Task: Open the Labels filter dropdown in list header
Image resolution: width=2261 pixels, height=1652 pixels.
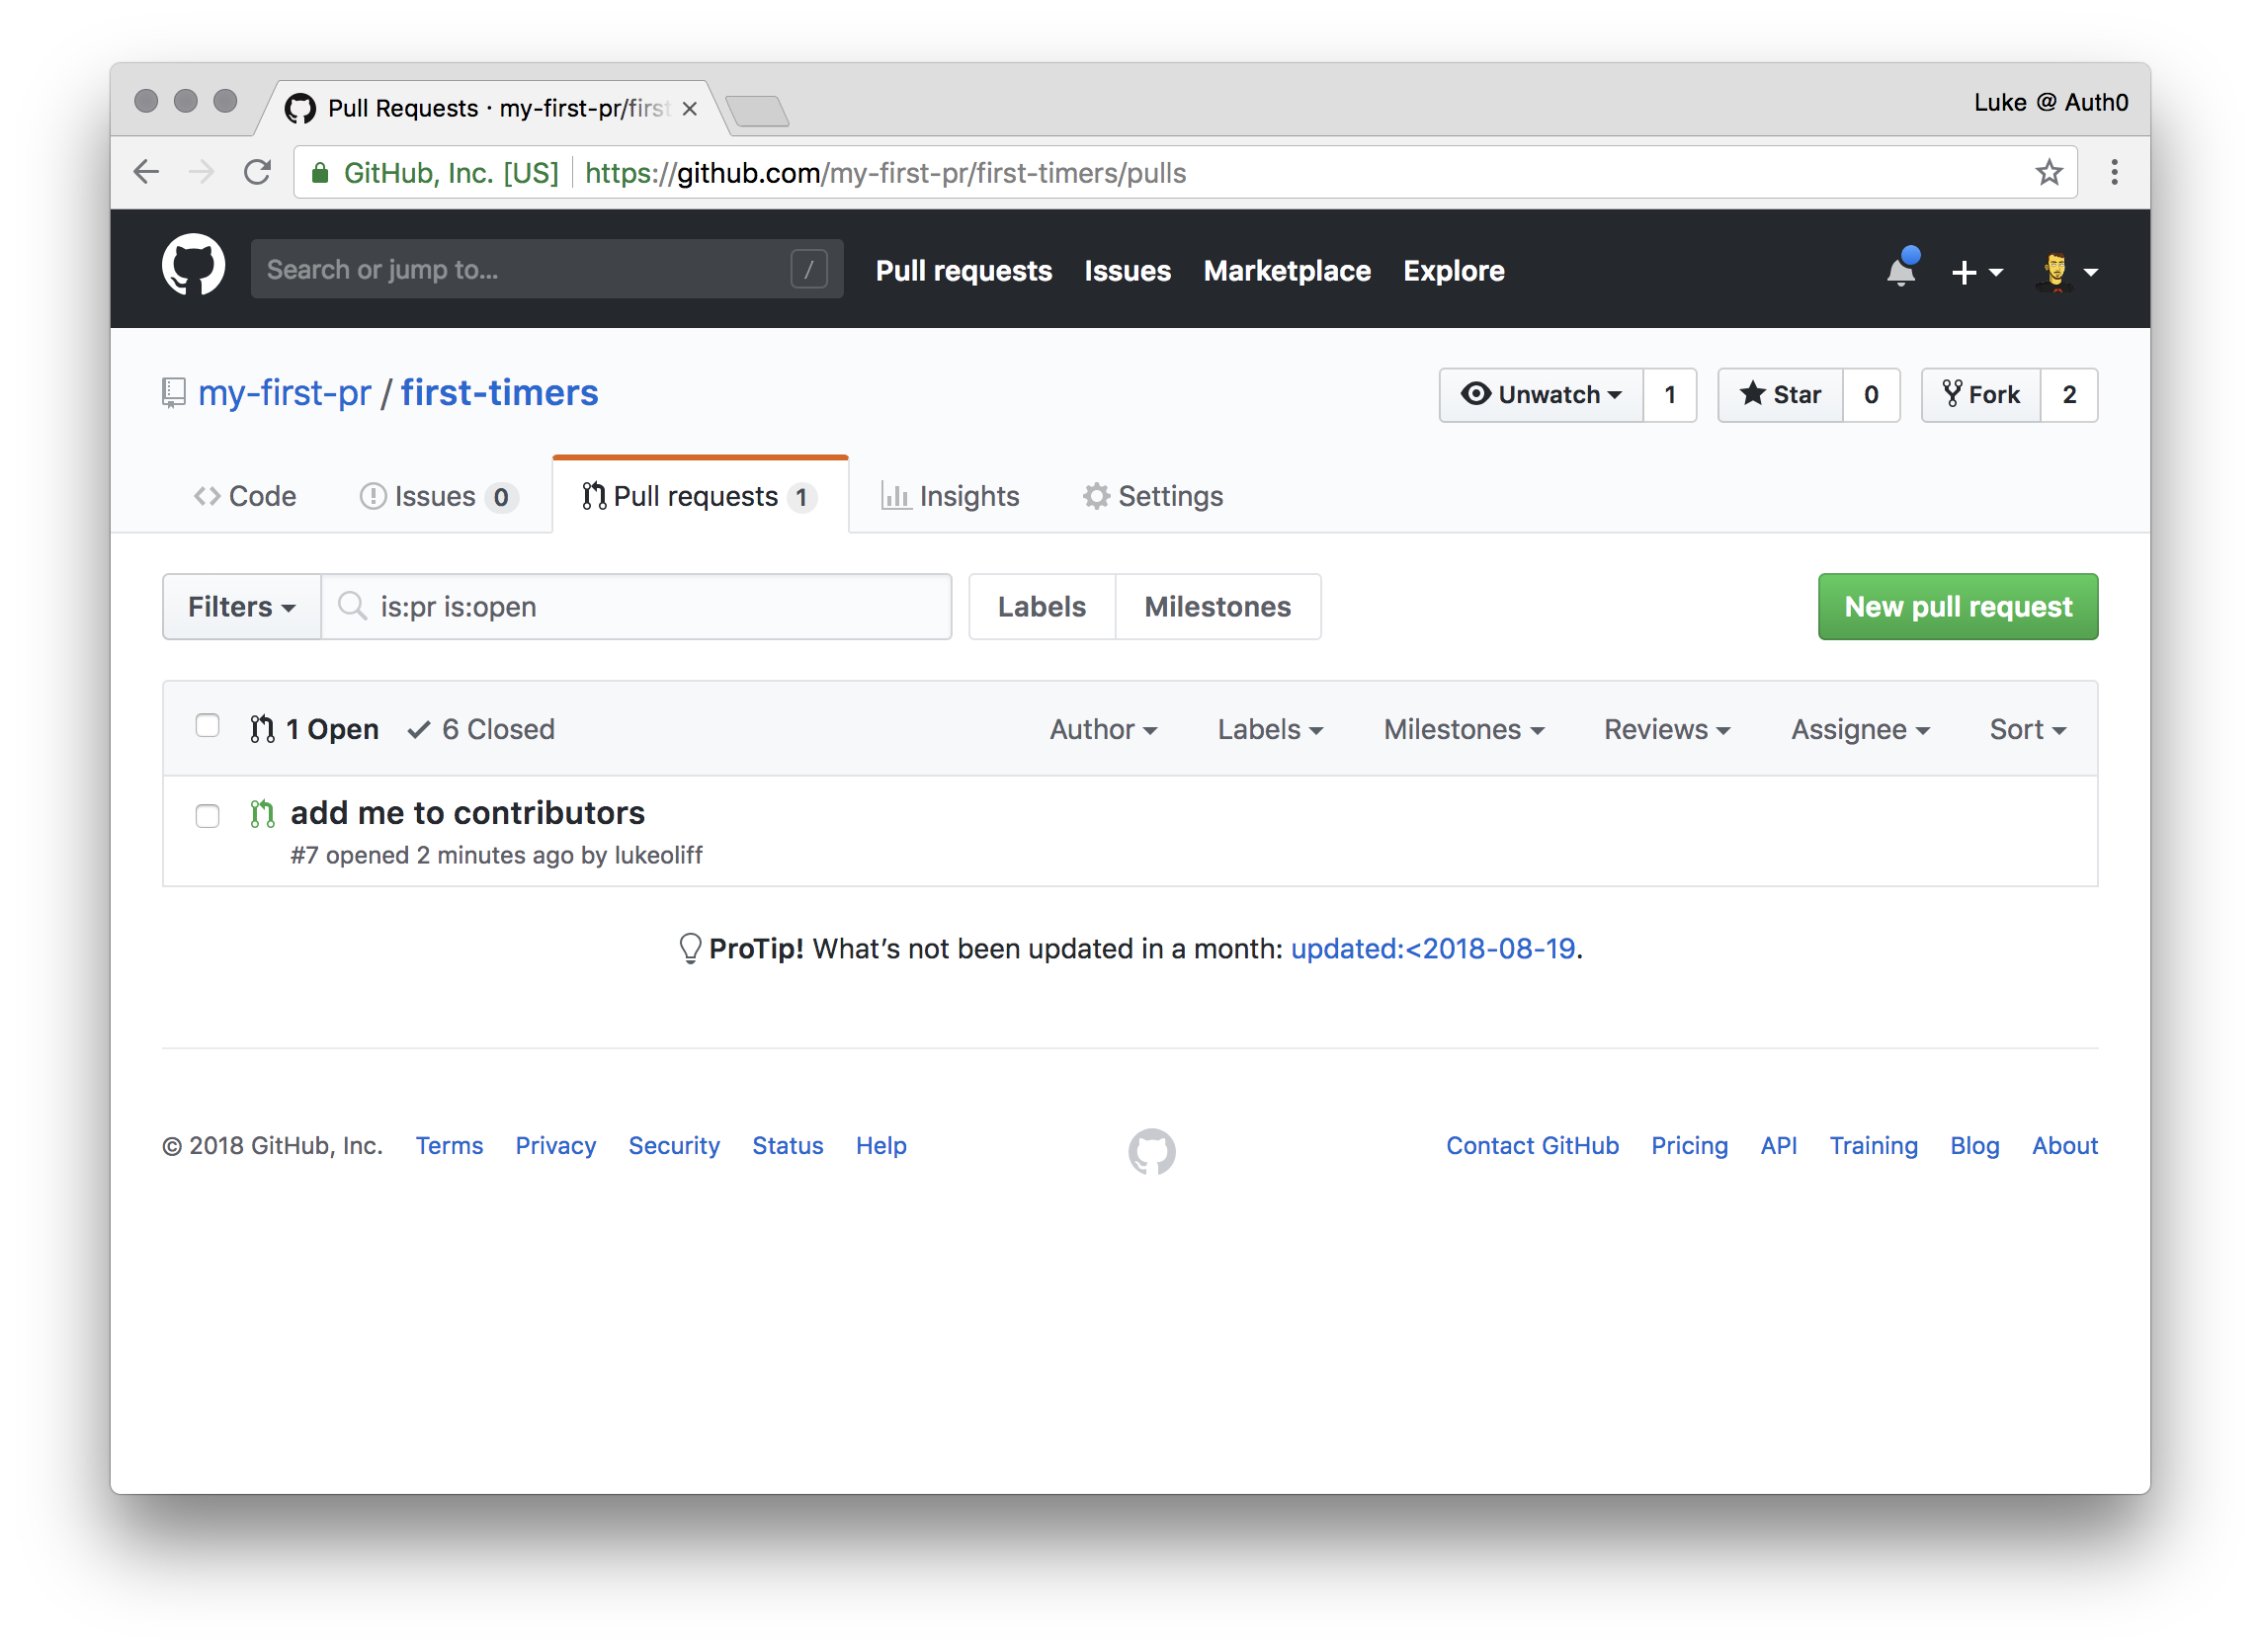Action: click(1270, 729)
